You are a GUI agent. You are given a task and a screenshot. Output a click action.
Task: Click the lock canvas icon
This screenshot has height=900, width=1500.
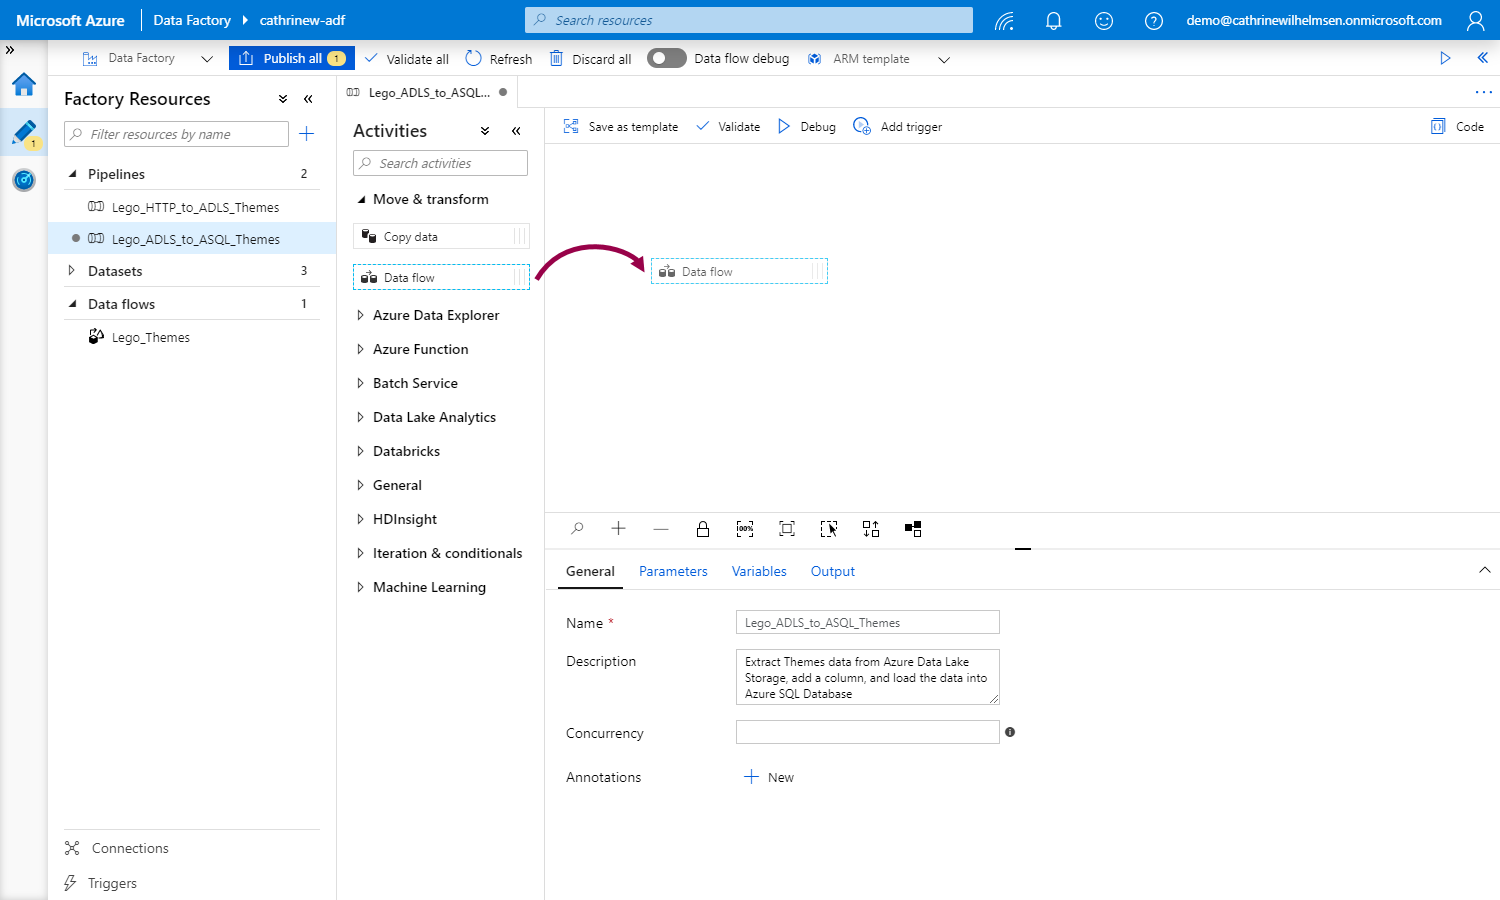703,529
